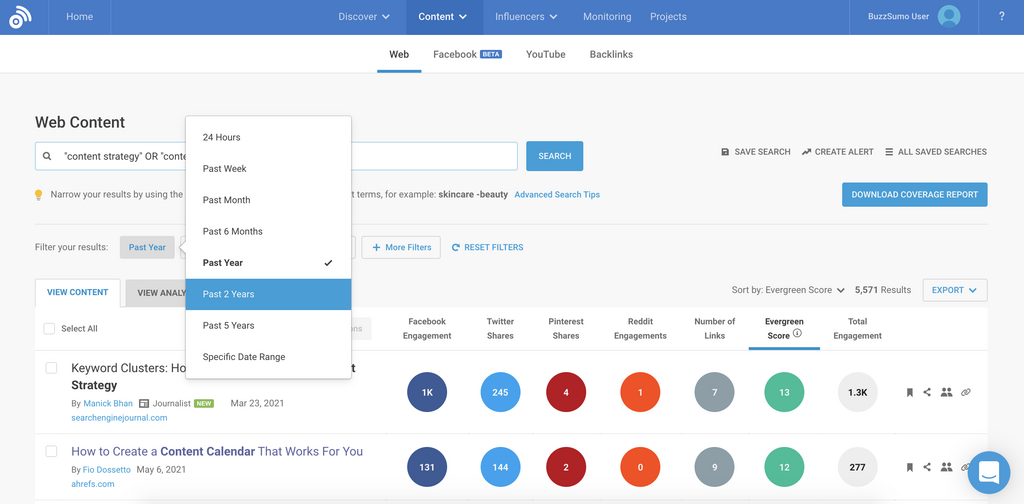
Task: Open the chat support bubble
Action: [988, 472]
